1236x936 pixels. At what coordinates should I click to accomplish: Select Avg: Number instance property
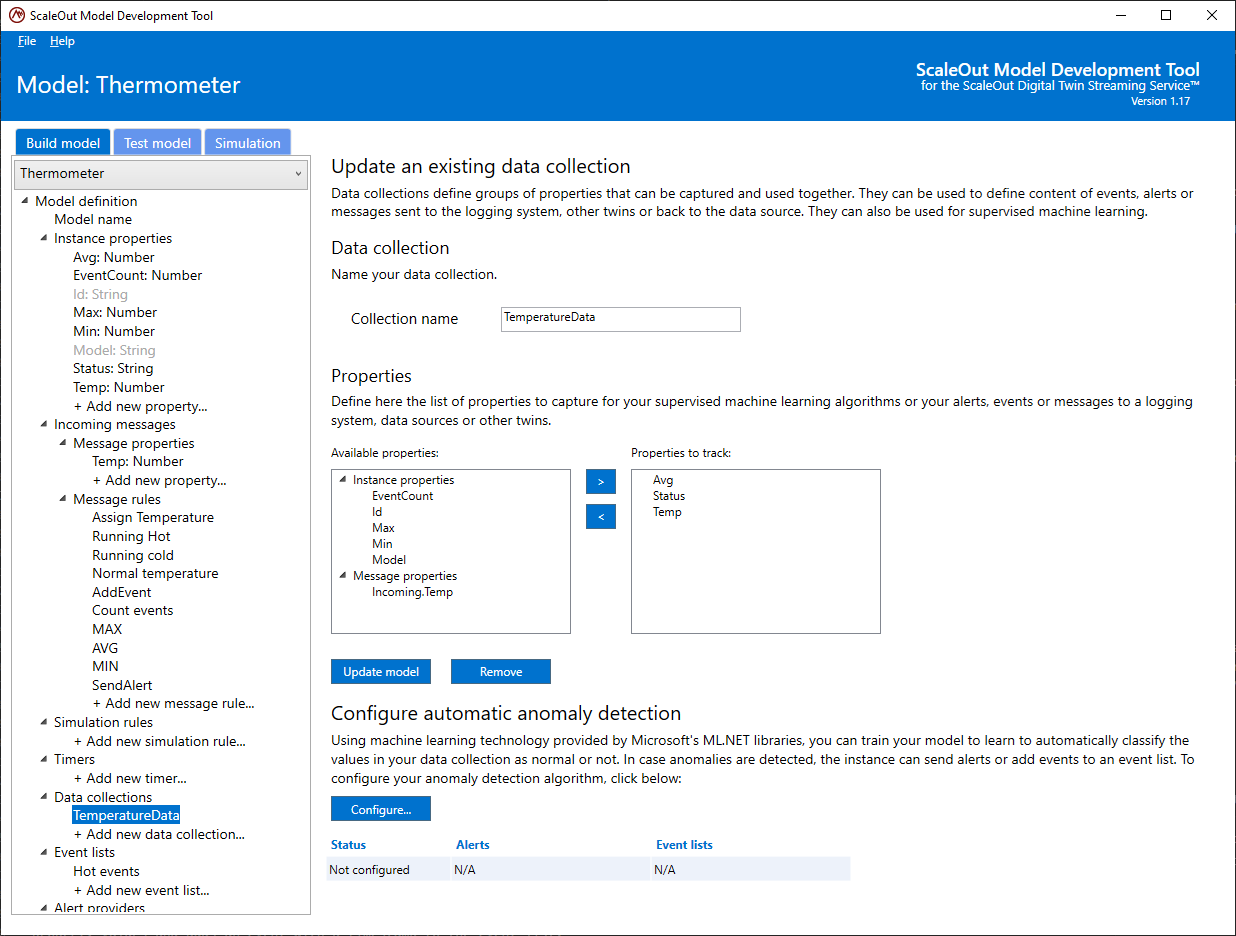pyautogui.click(x=114, y=257)
